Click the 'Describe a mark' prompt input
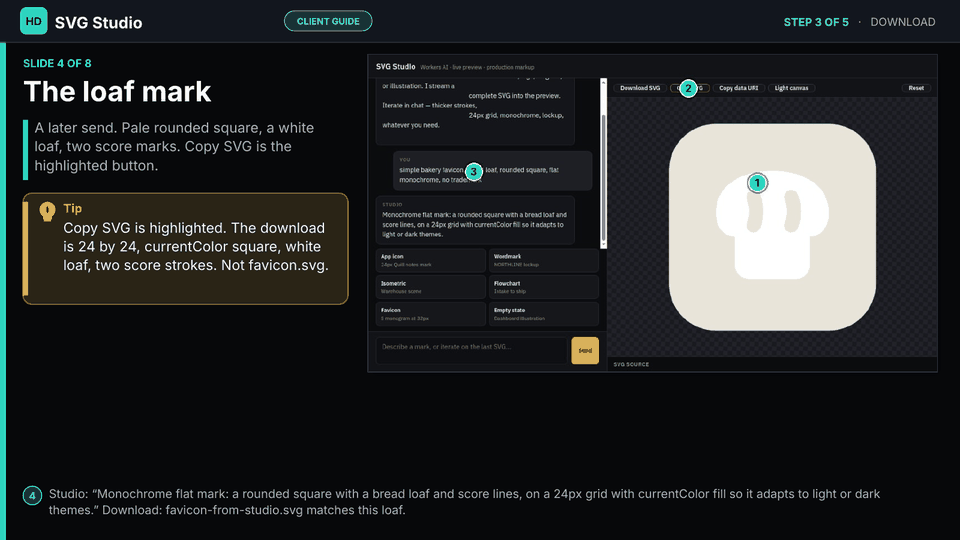The height and width of the screenshot is (540, 960). click(x=471, y=350)
